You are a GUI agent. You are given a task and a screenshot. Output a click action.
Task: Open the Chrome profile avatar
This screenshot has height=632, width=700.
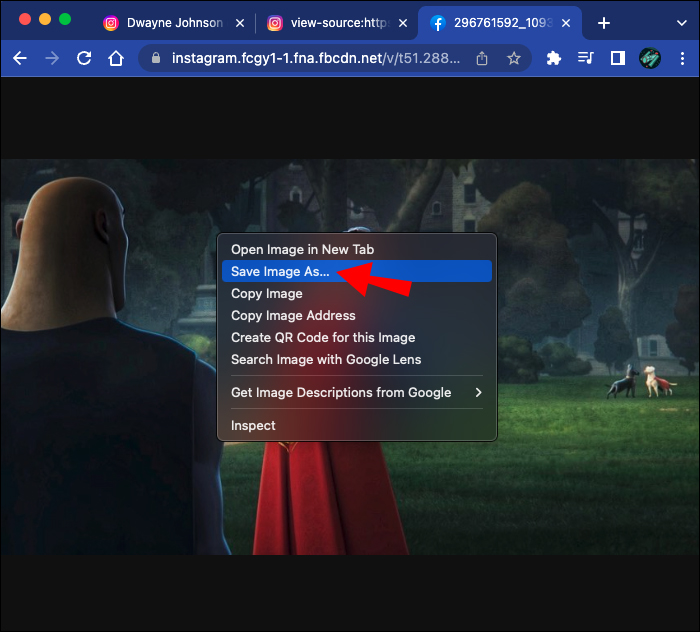pos(650,58)
